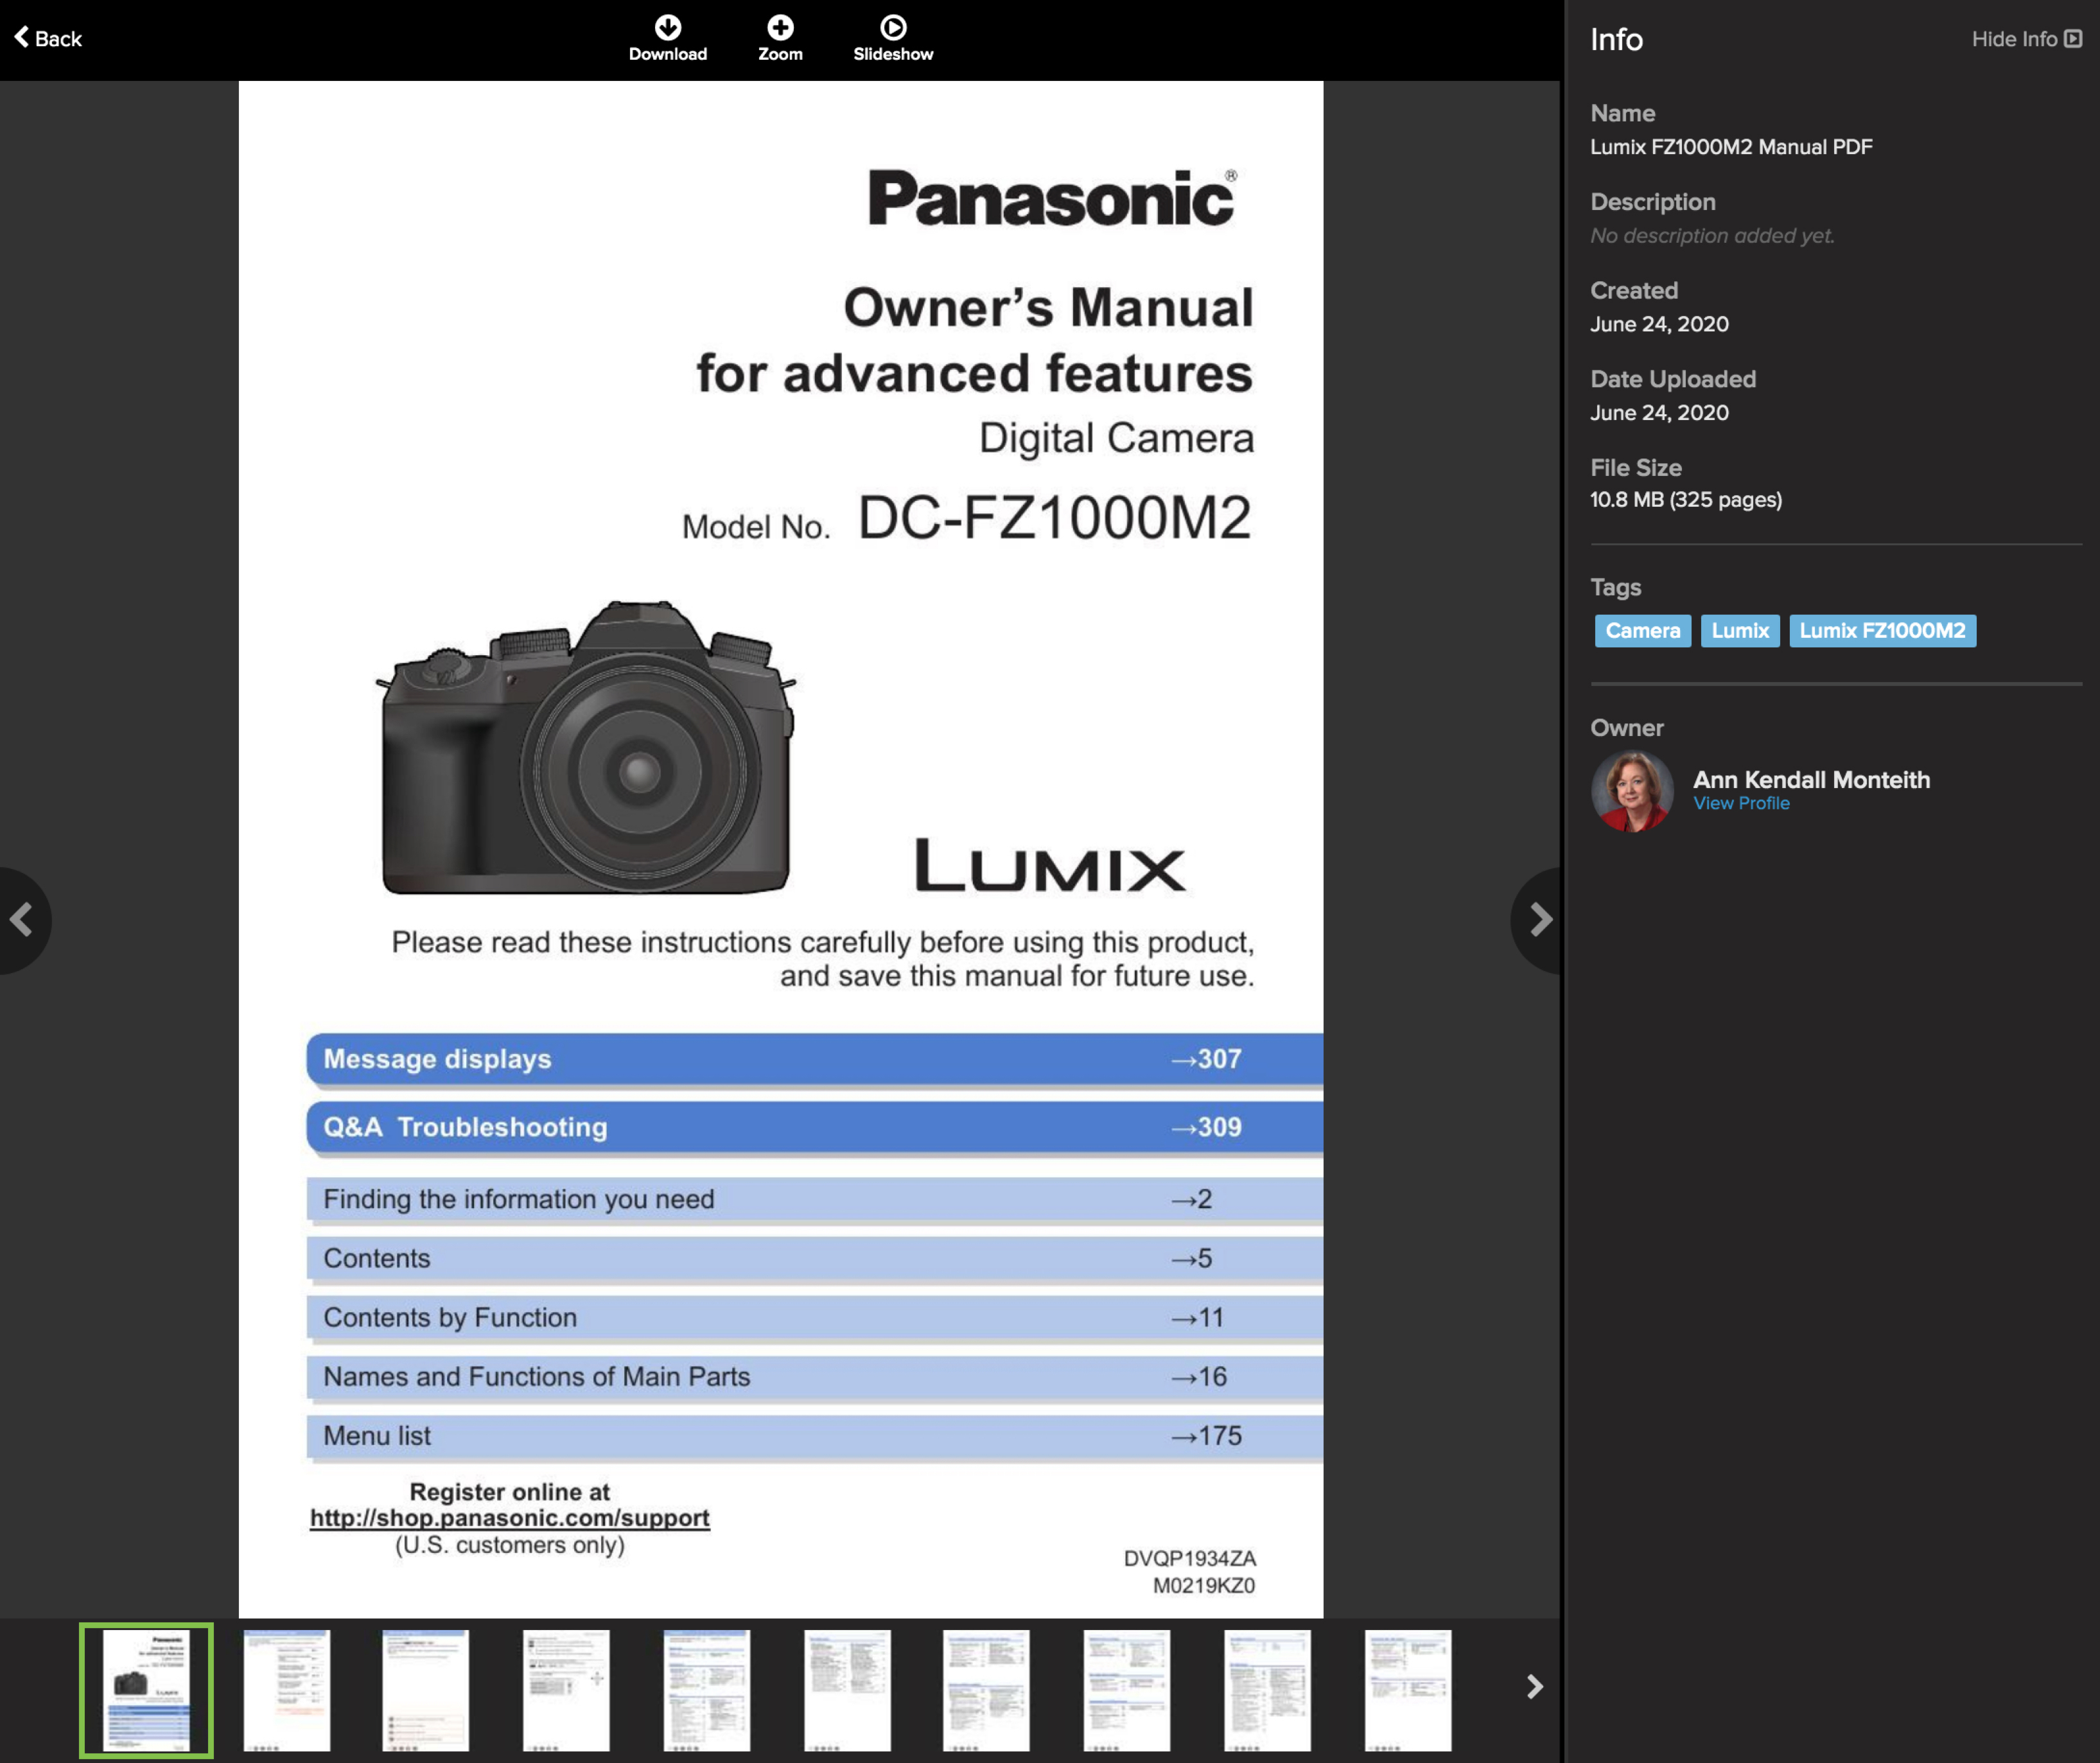Hide the Info panel
The height and width of the screenshot is (1763, 2100).
(x=2026, y=39)
